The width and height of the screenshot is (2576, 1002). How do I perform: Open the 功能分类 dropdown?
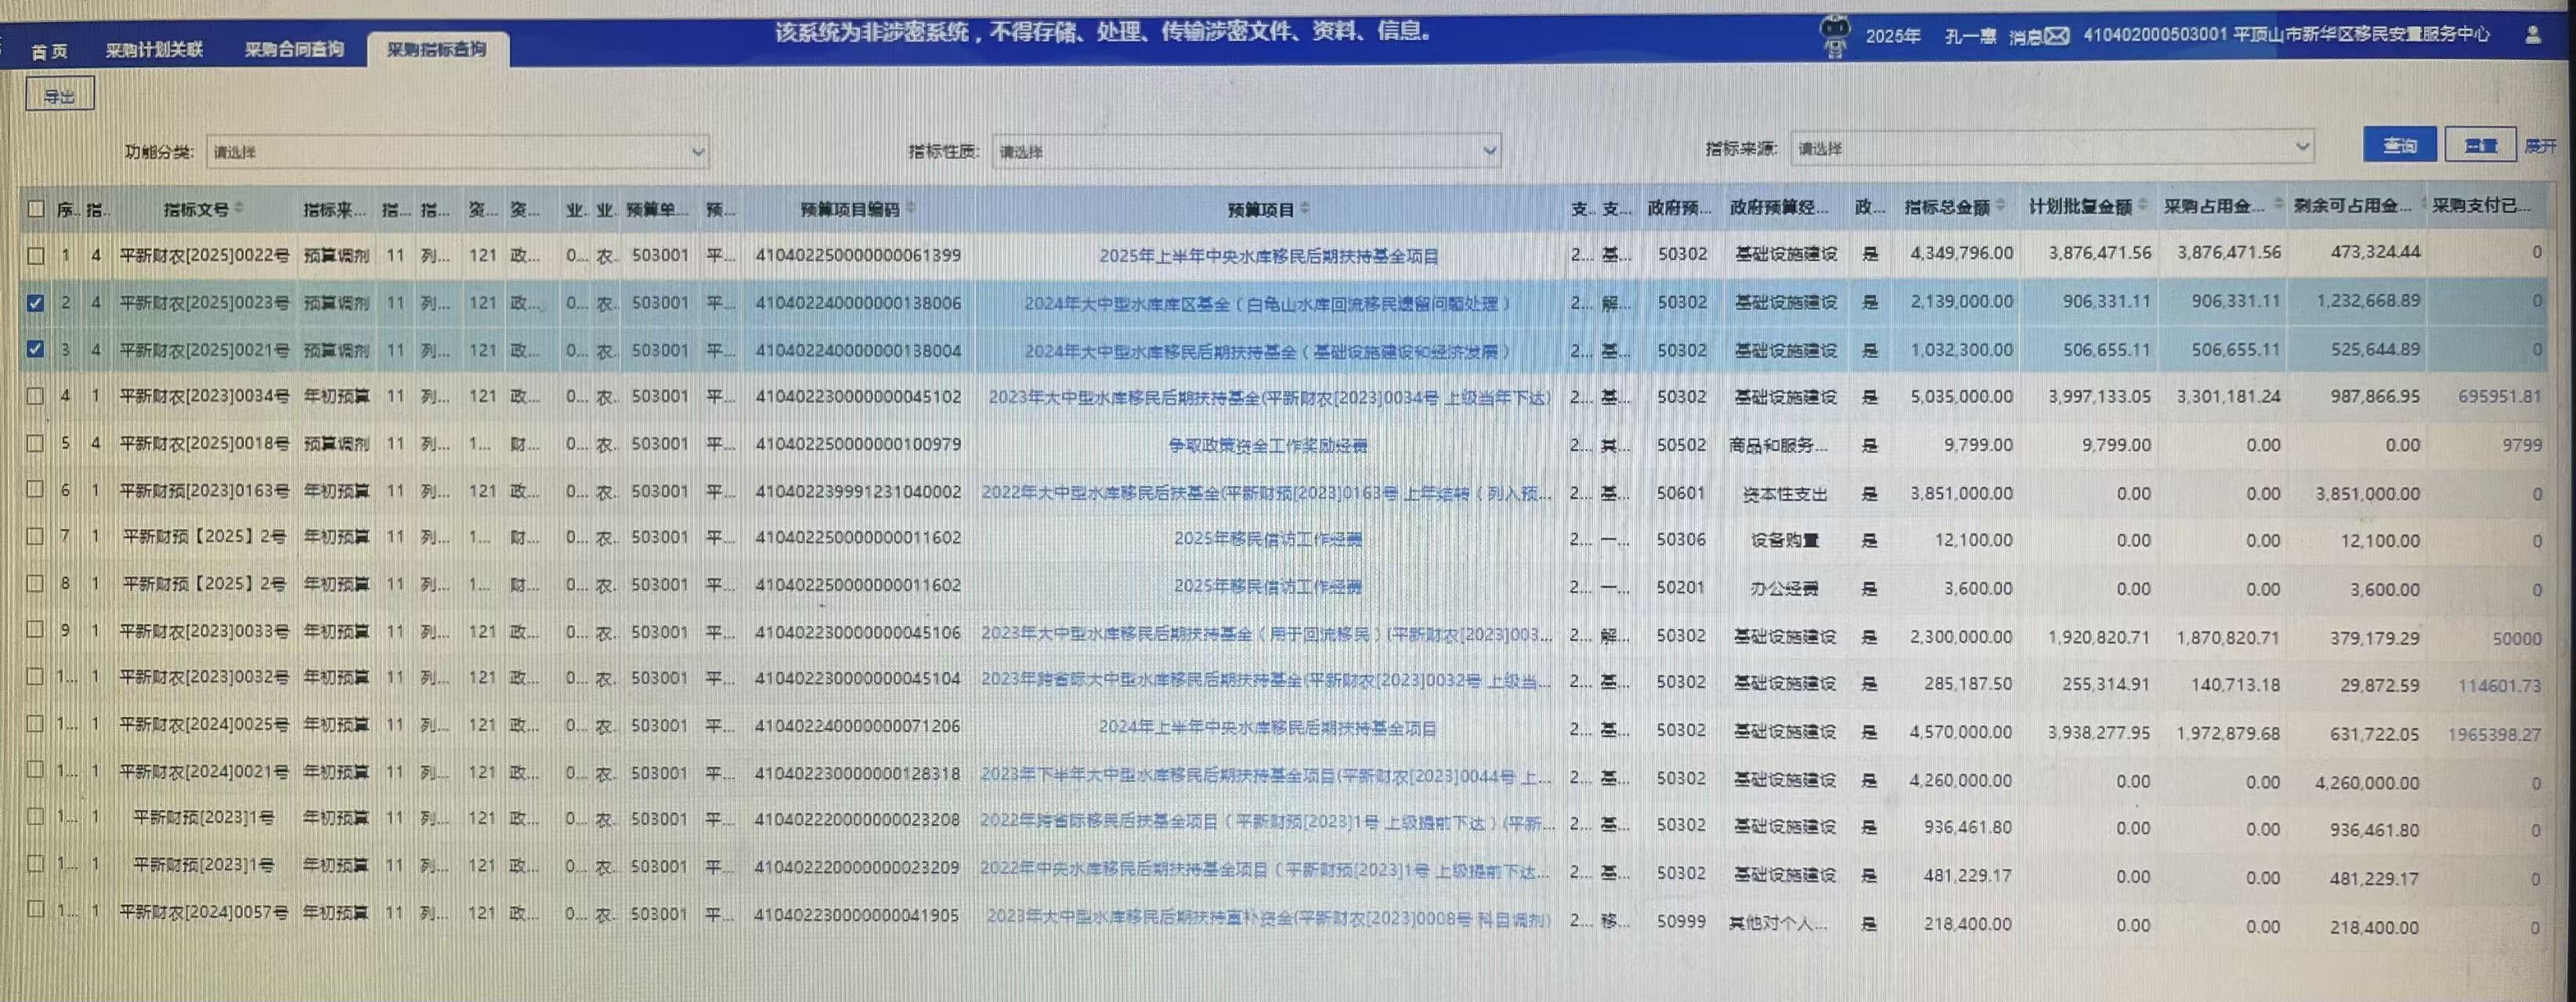click(x=457, y=152)
